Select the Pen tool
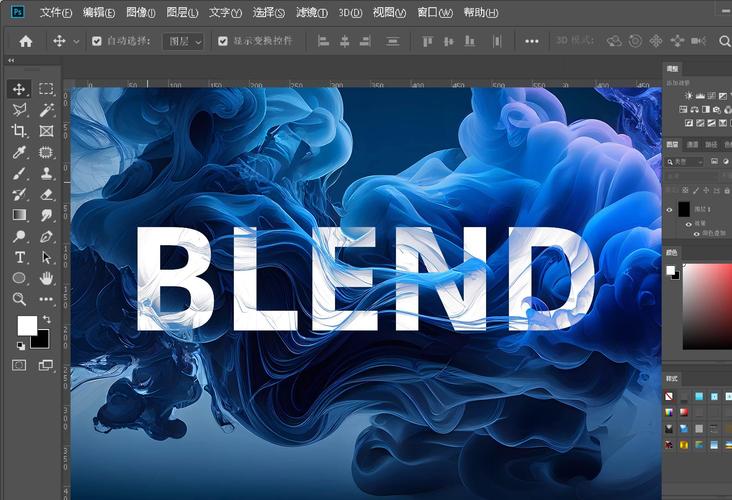The image size is (732, 500). click(x=46, y=236)
